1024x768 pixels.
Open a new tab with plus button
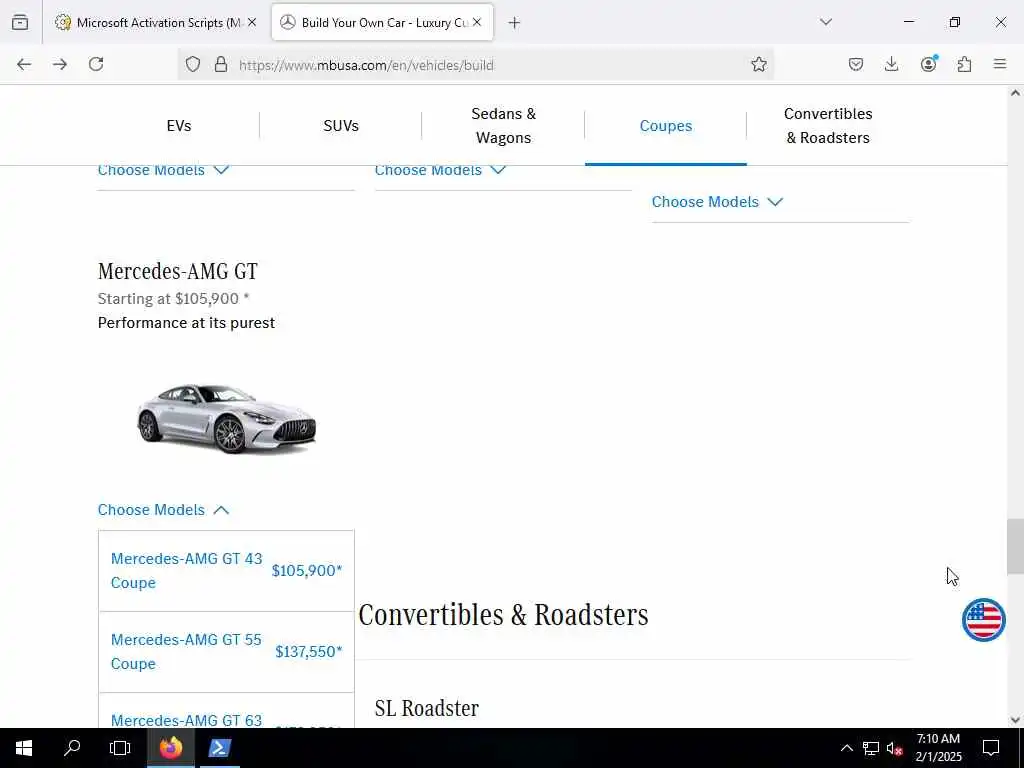pyautogui.click(x=514, y=23)
